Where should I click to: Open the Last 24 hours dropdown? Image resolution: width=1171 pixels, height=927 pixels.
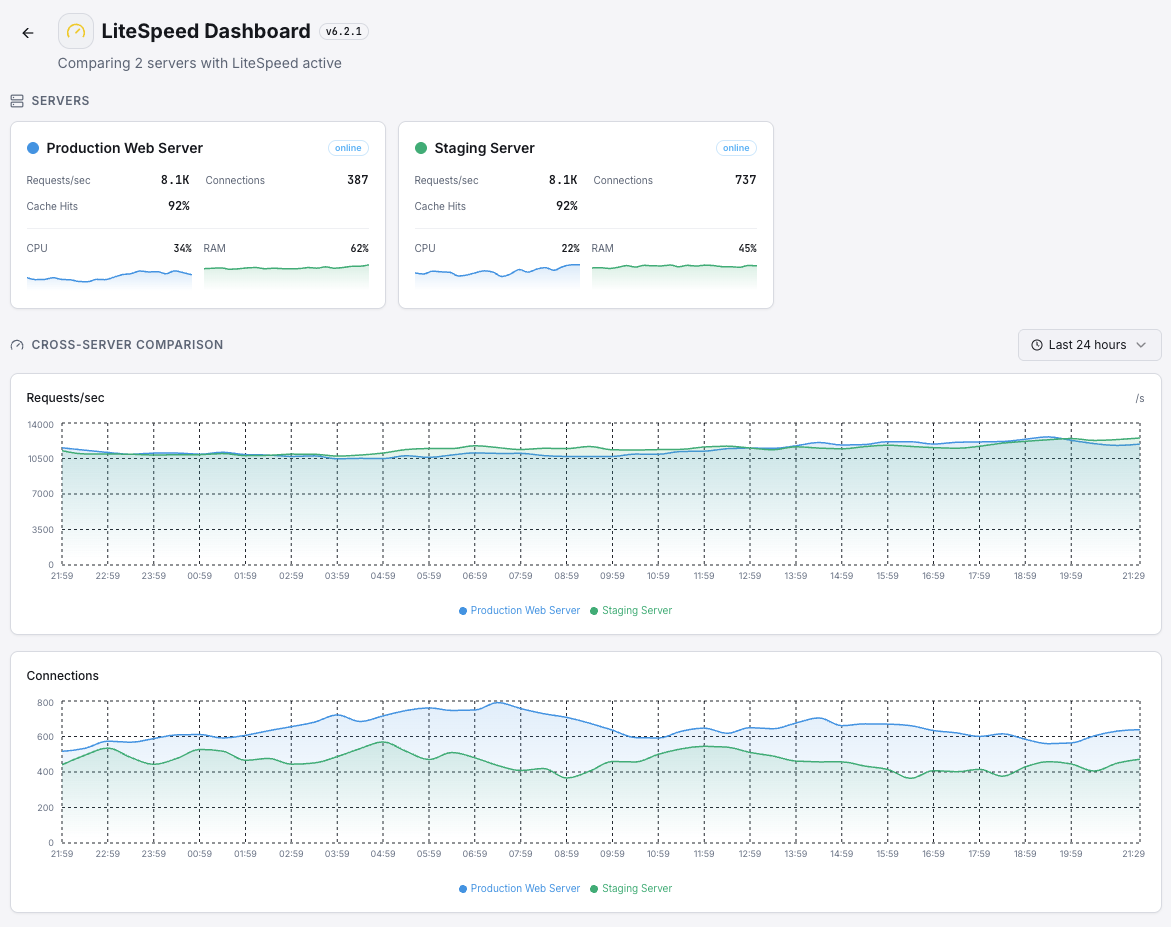pyautogui.click(x=1089, y=344)
